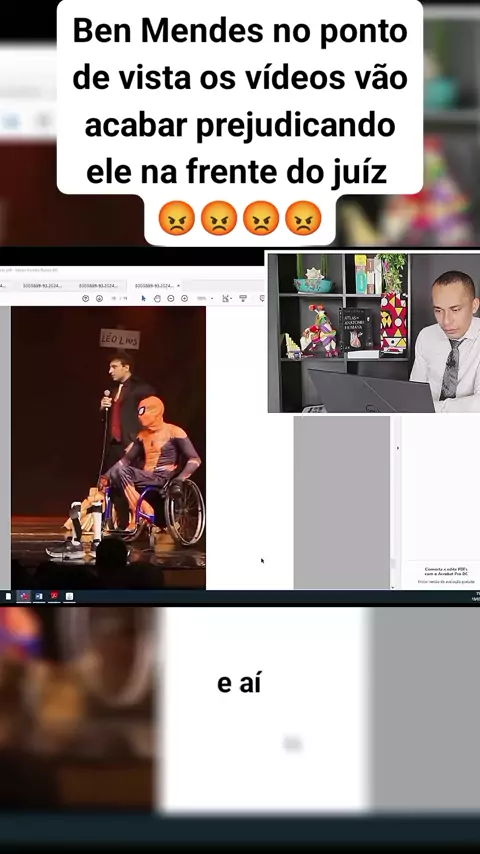Activate the arrow selection tool
Viewport: 480px width, 854px height.
(143, 298)
